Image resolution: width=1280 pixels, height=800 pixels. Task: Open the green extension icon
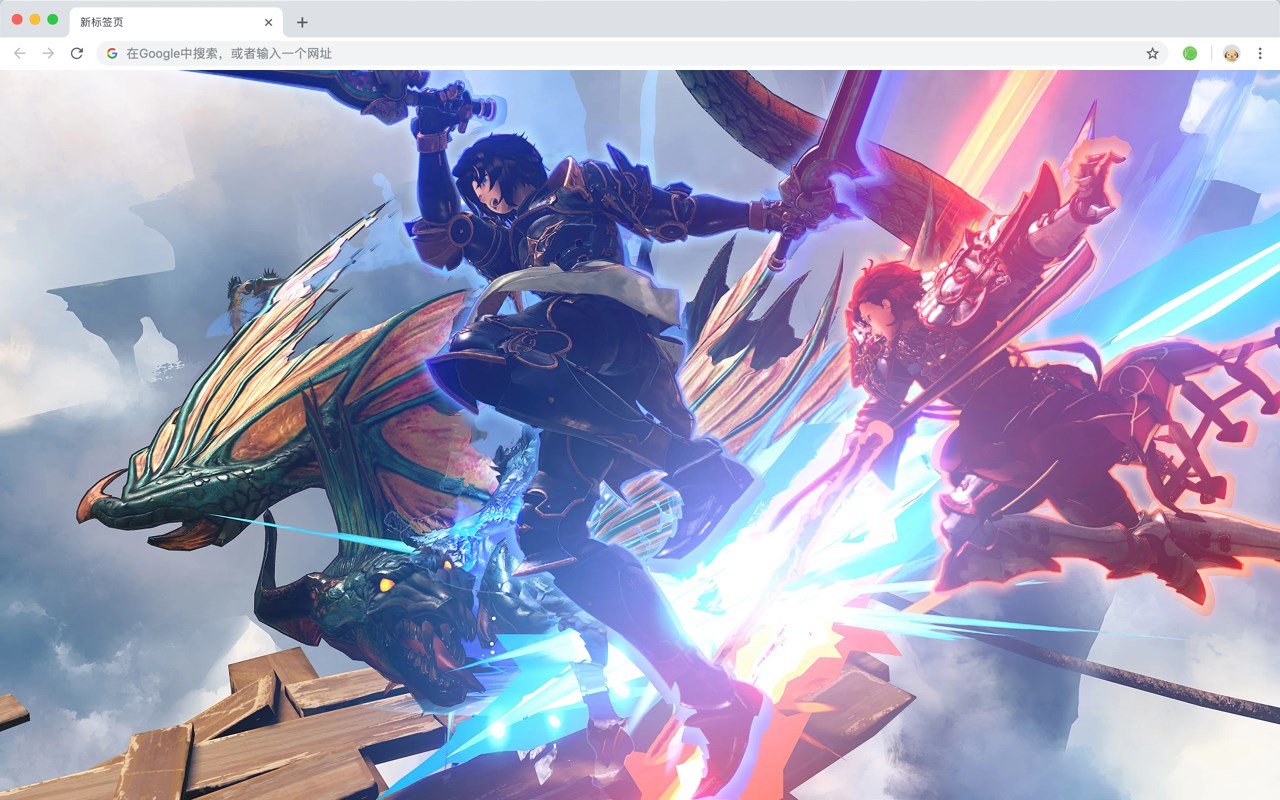pos(1190,53)
